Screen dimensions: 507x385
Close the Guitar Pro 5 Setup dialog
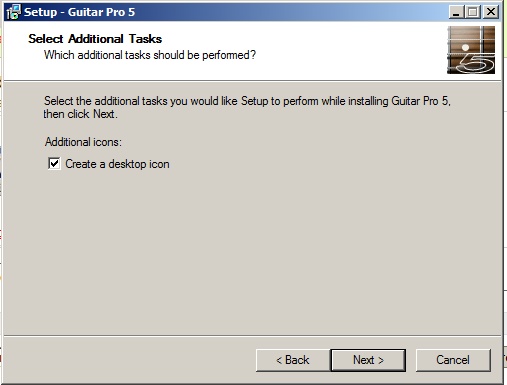pos(491,12)
